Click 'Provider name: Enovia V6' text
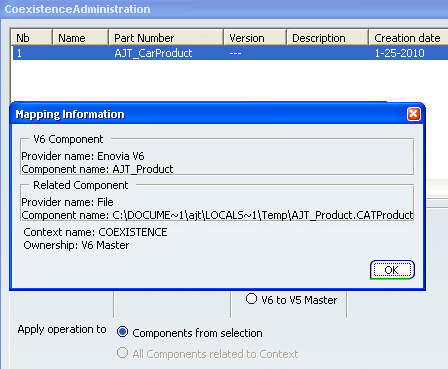The image size is (448, 369). click(83, 156)
